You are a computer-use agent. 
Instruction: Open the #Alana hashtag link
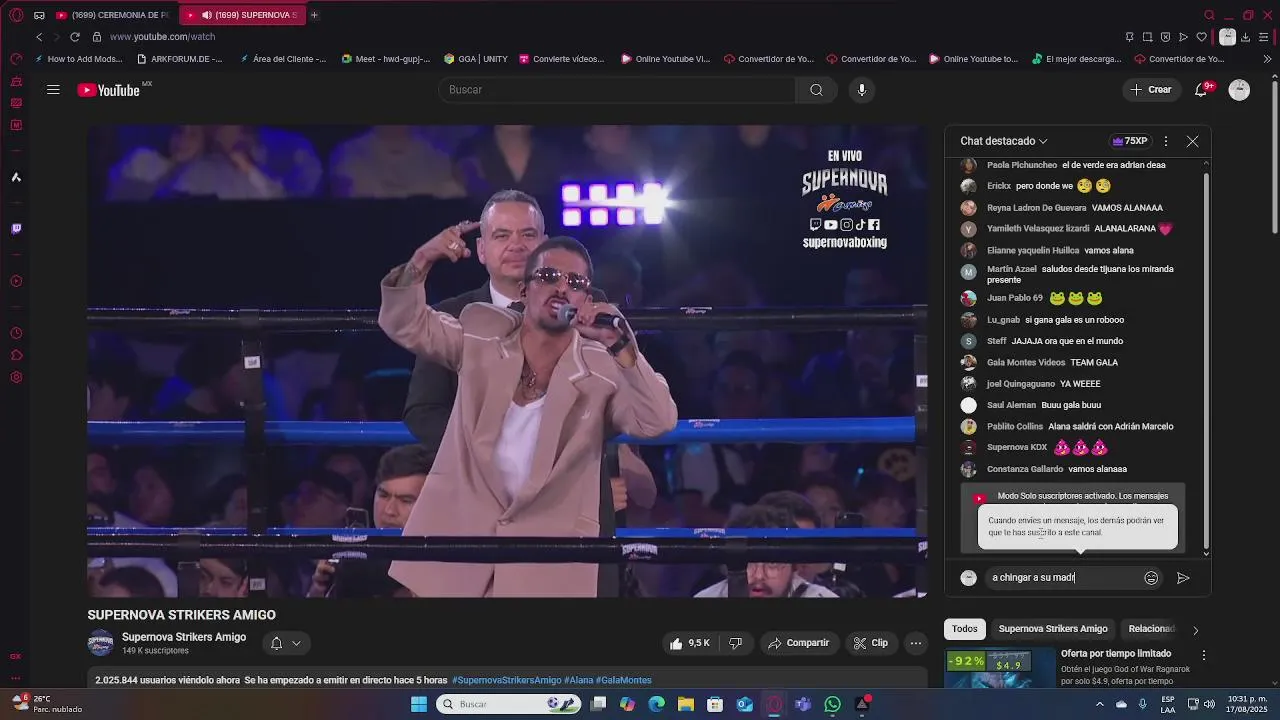click(x=578, y=680)
